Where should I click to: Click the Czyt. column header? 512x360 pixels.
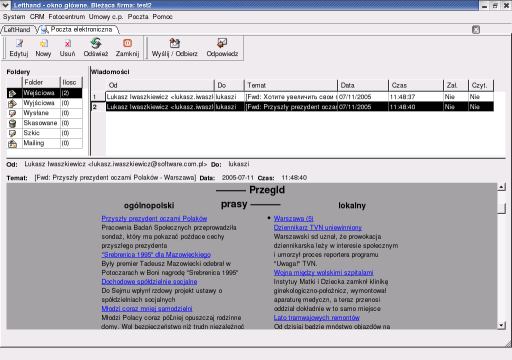click(x=481, y=85)
